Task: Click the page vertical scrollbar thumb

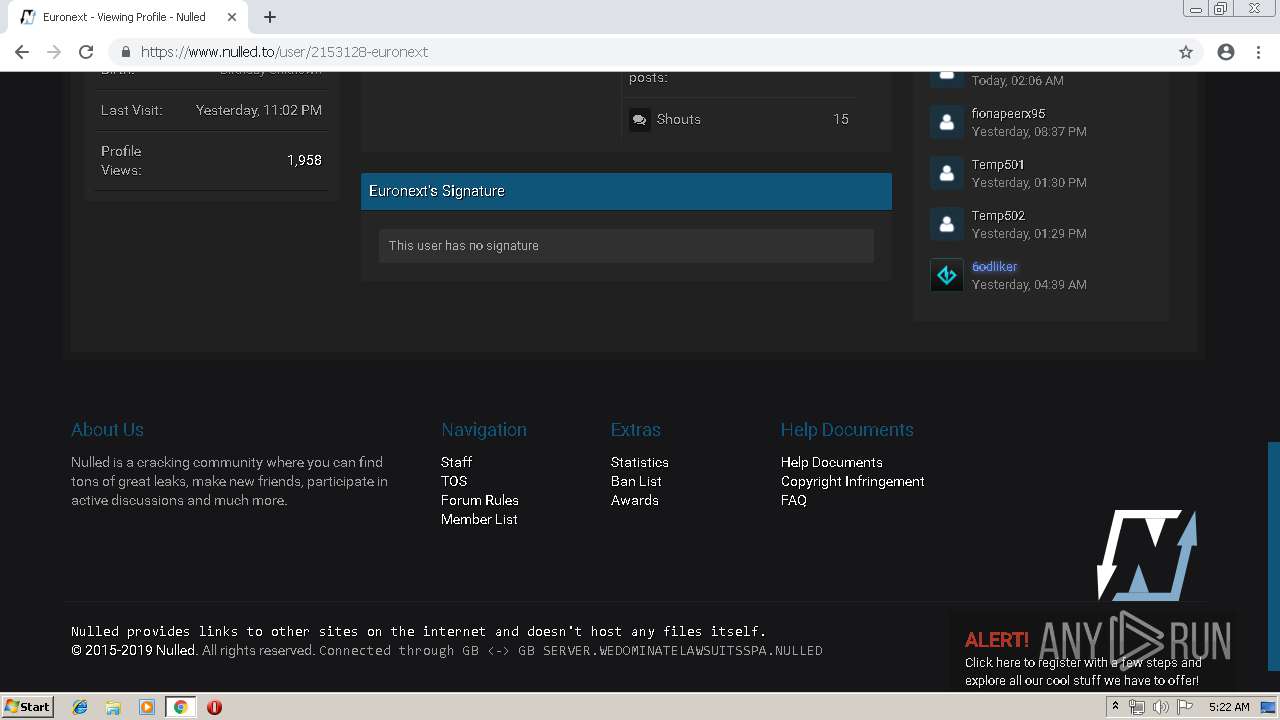Action: pyautogui.click(x=1273, y=556)
